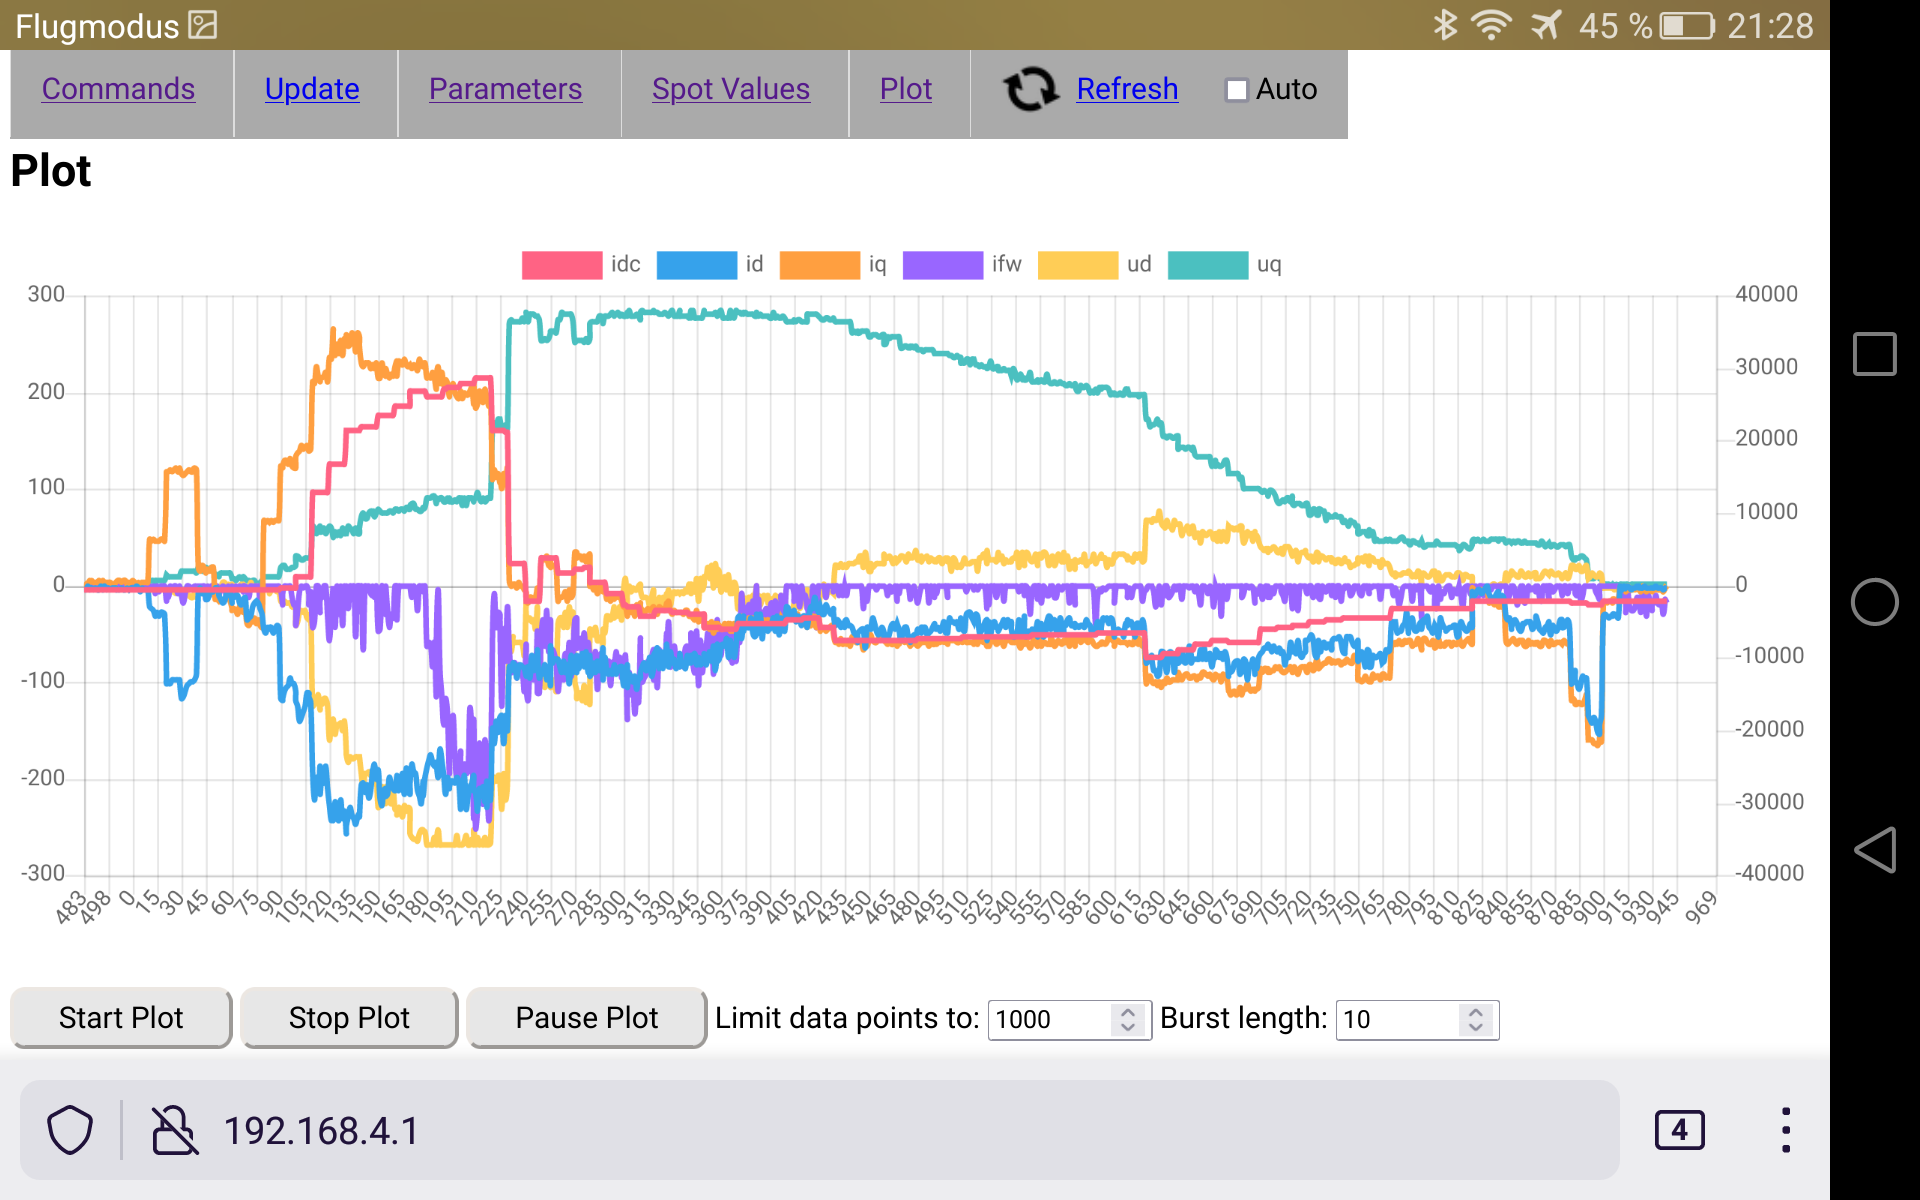Enable the Auto refresh checkbox
Screen dimensions: 1920x1200
(x=1237, y=90)
